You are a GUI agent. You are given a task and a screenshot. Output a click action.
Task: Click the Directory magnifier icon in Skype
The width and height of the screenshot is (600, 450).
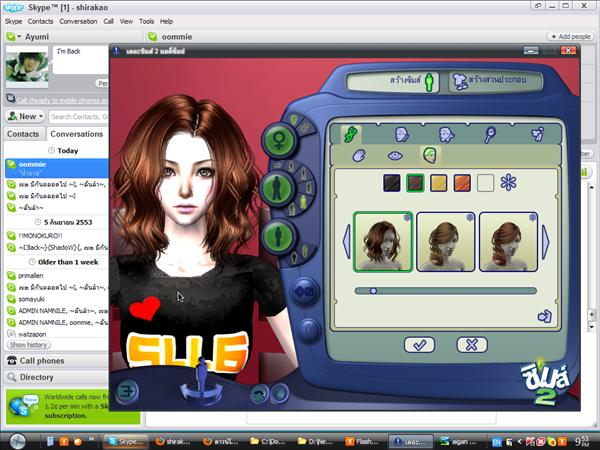12,377
